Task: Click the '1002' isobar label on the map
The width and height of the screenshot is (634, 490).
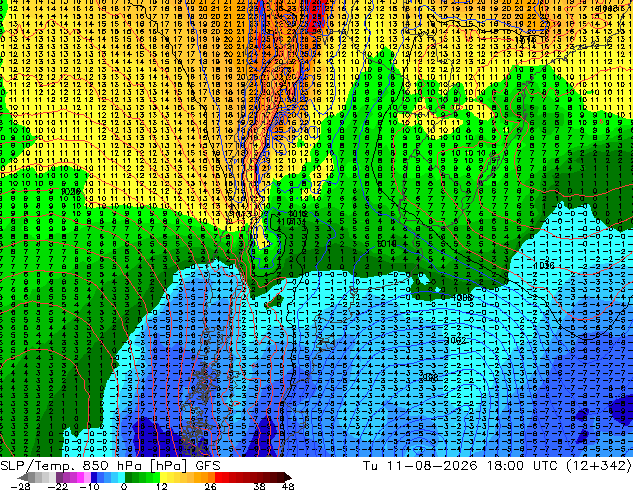Action: coord(455,341)
